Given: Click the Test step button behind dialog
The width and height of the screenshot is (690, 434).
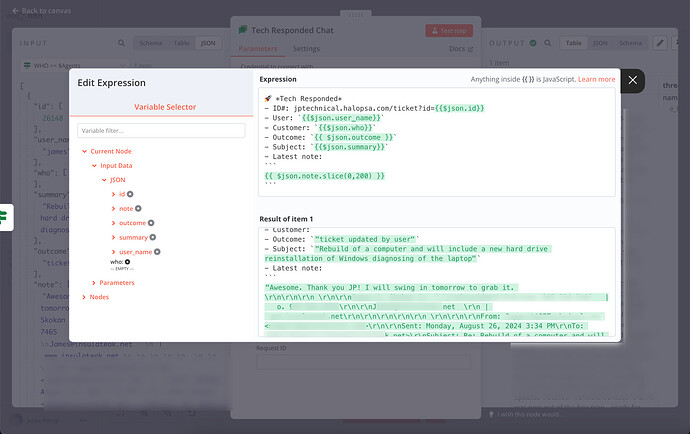Looking at the screenshot, I should pyautogui.click(x=449, y=31).
